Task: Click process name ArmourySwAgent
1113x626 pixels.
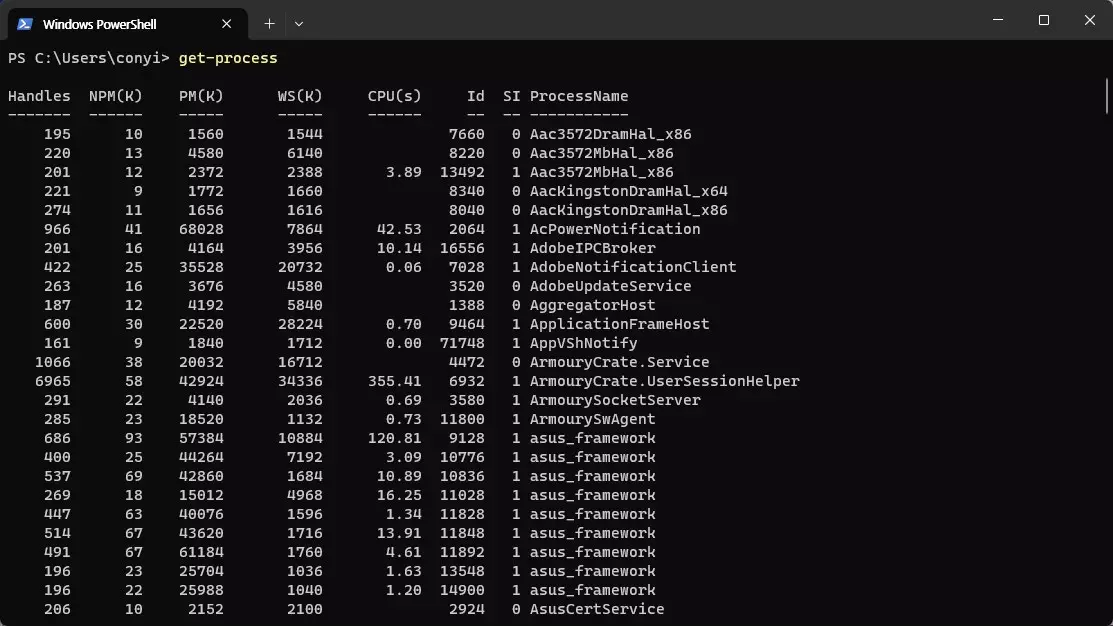Action: coord(593,419)
